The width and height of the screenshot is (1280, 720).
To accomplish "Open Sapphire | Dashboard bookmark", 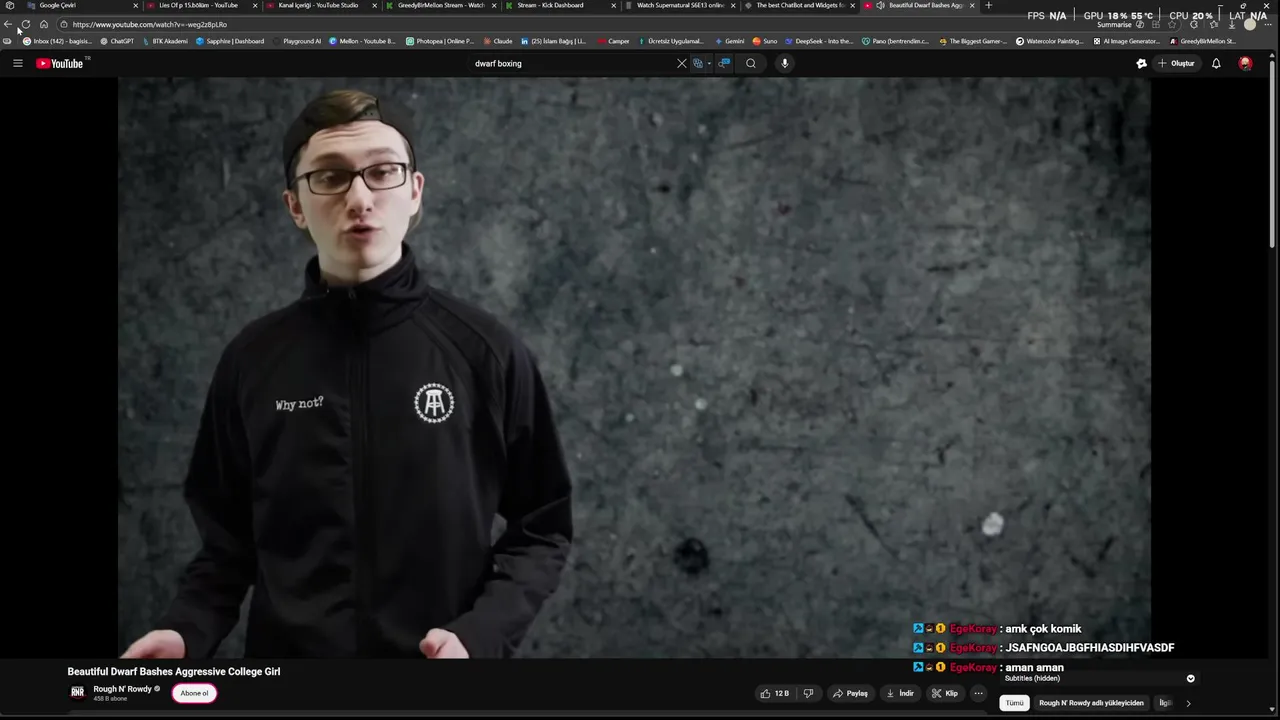I will (230, 41).
